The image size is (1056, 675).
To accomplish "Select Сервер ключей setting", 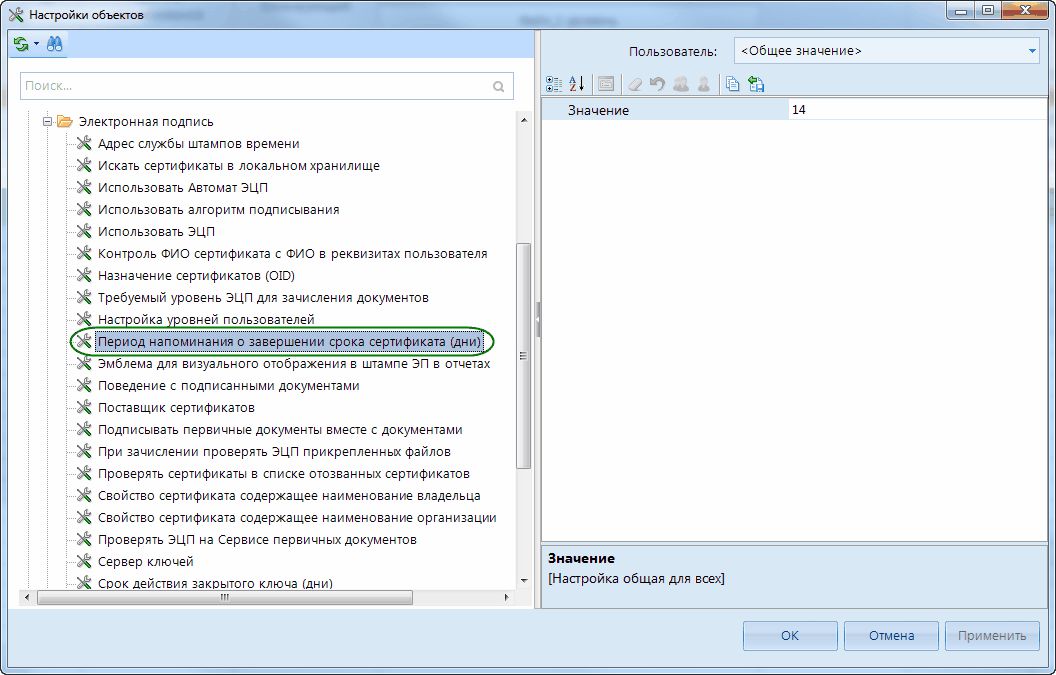I will [x=145, y=562].
